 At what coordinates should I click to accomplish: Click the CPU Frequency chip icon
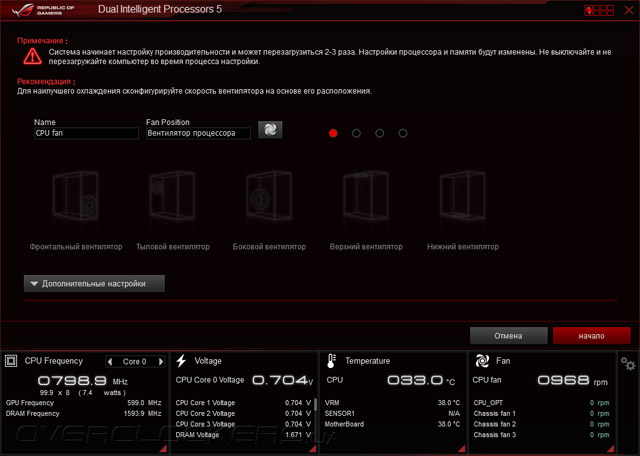pyautogui.click(x=11, y=361)
